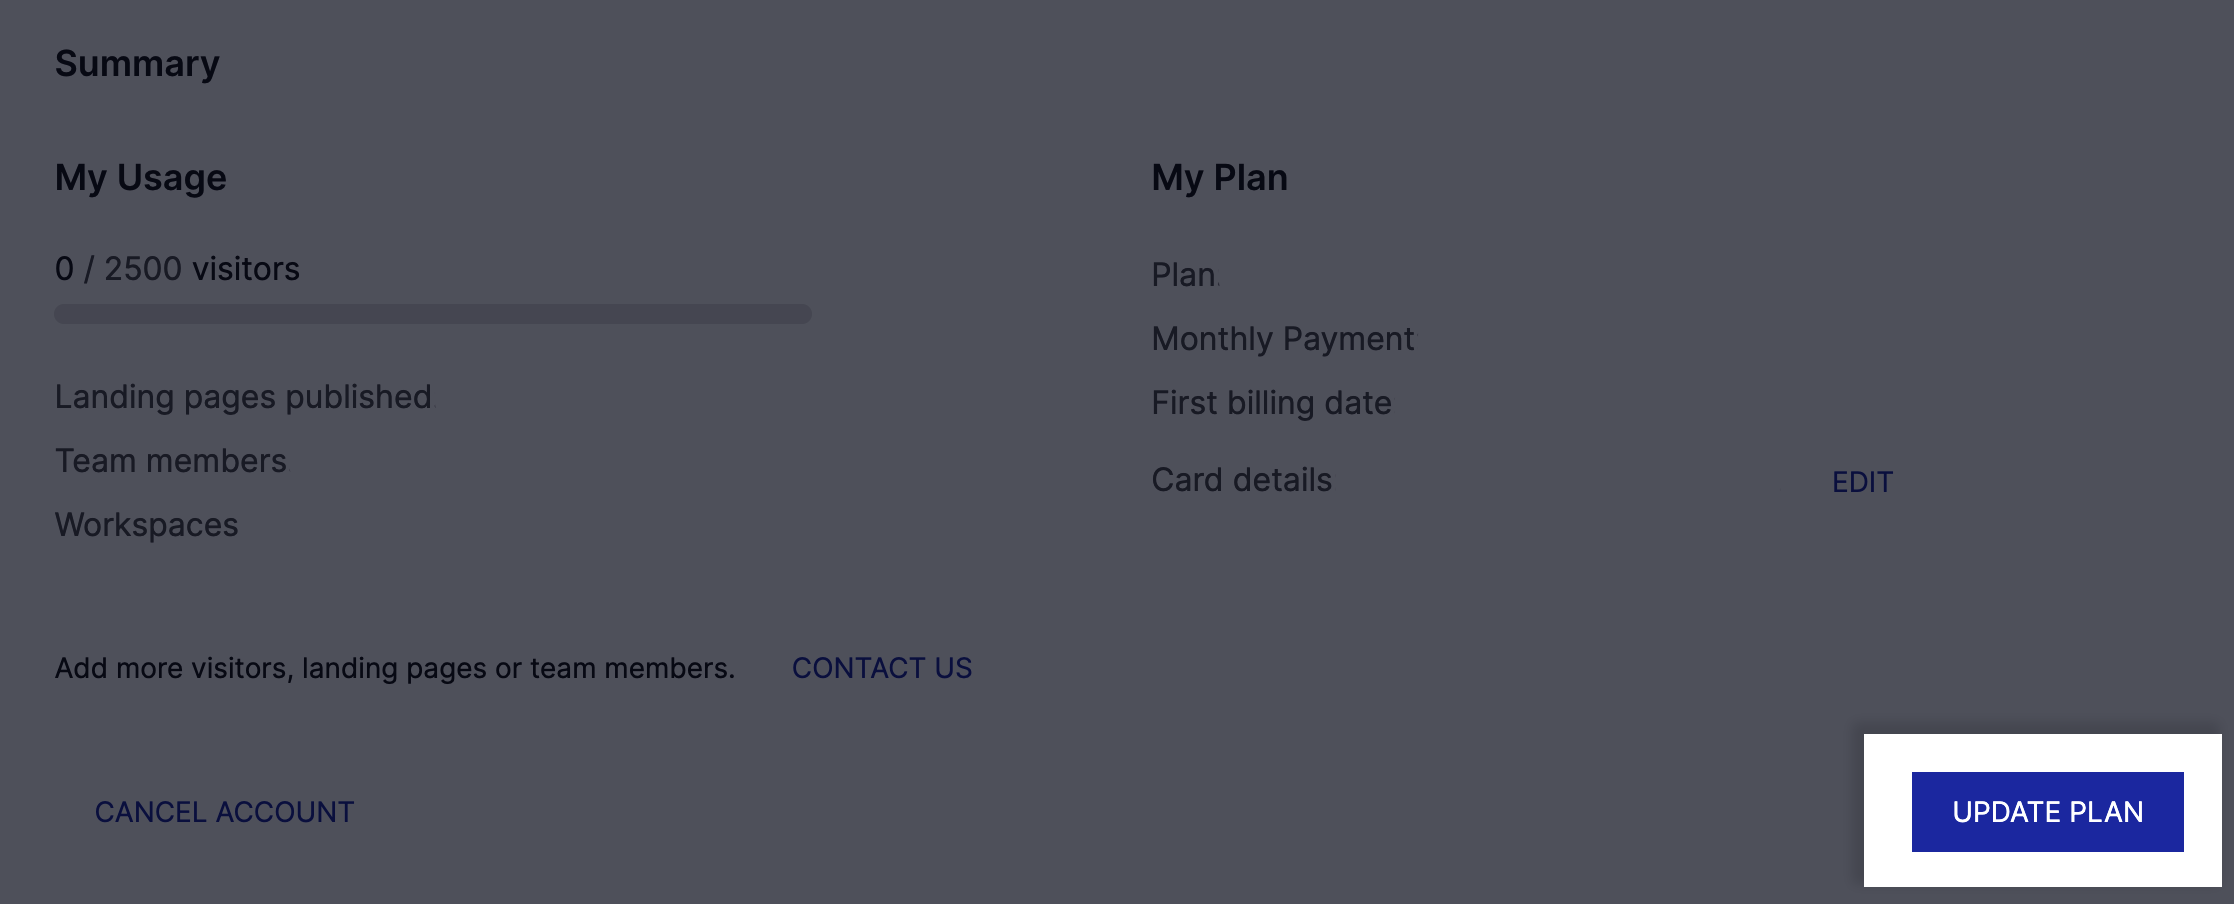Click the Plan row label
The image size is (2234, 904).
(x=1184, y=275)
